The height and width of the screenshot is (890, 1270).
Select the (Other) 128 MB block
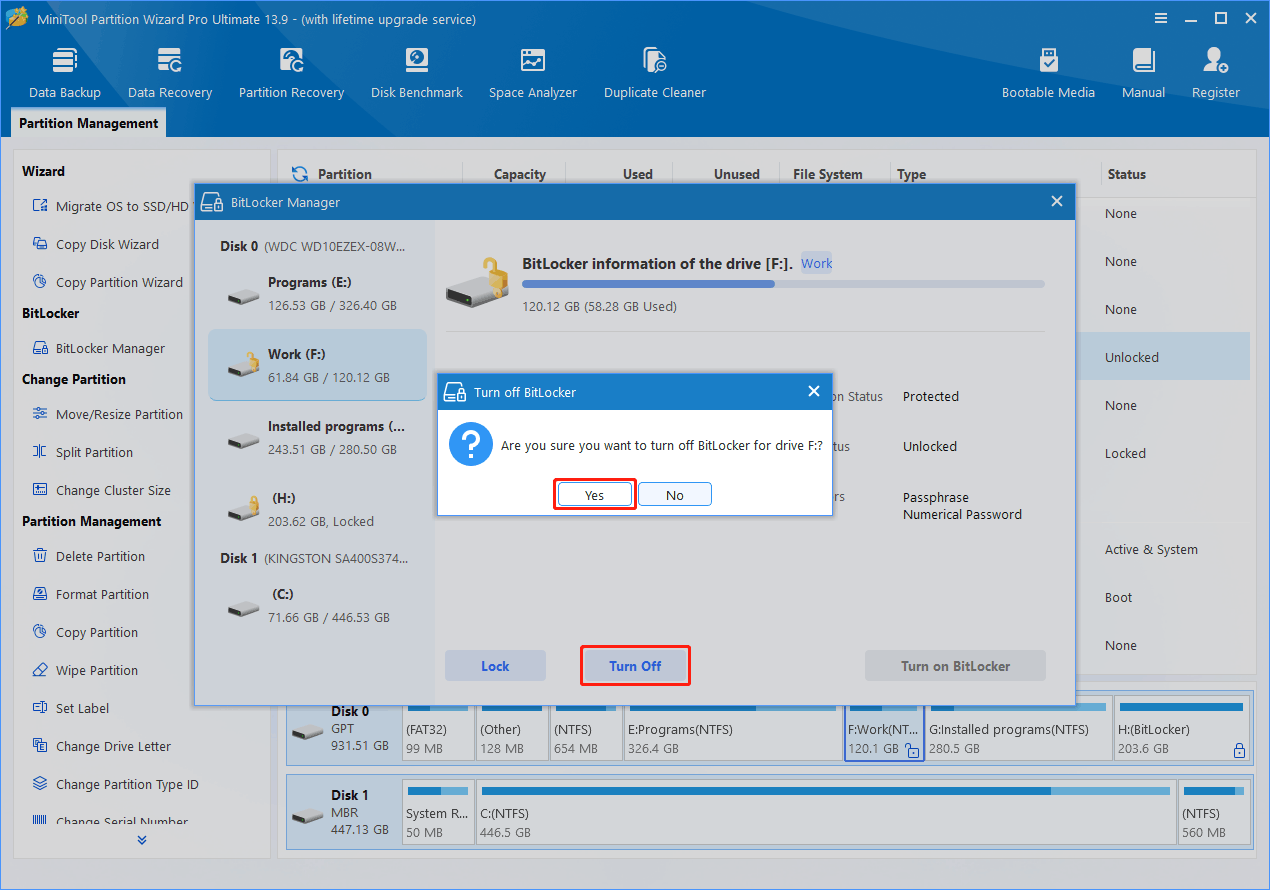click(512, 729)
